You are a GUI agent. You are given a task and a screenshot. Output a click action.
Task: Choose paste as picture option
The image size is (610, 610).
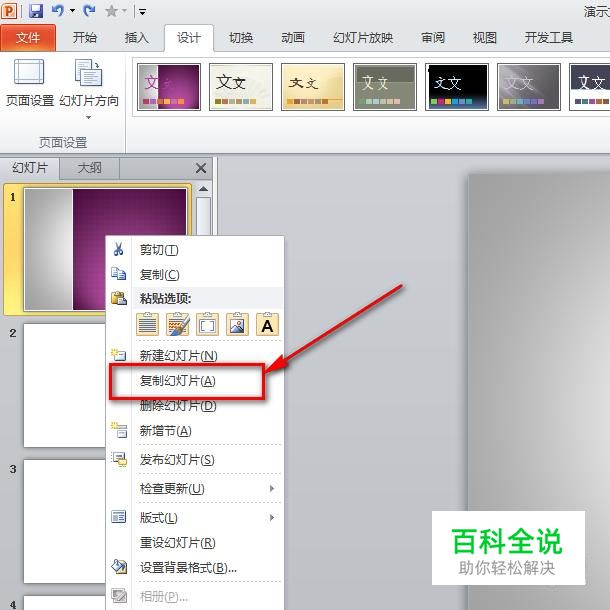(x=237, y=324)
